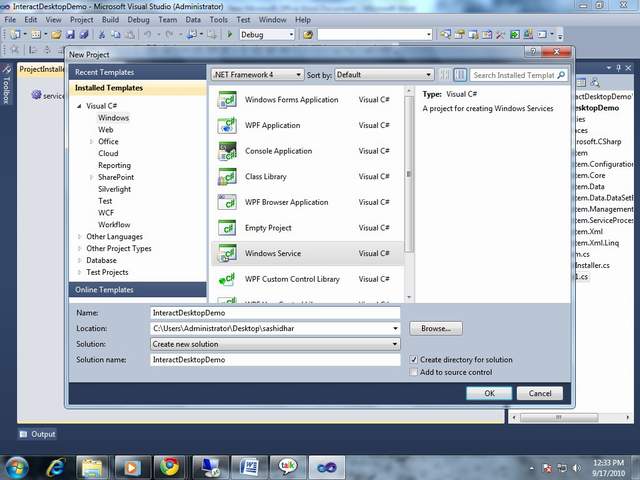Screen dimensions: 640x480
Task: Click the template list vertical scrollbar thumb
Action: point(409,176)
